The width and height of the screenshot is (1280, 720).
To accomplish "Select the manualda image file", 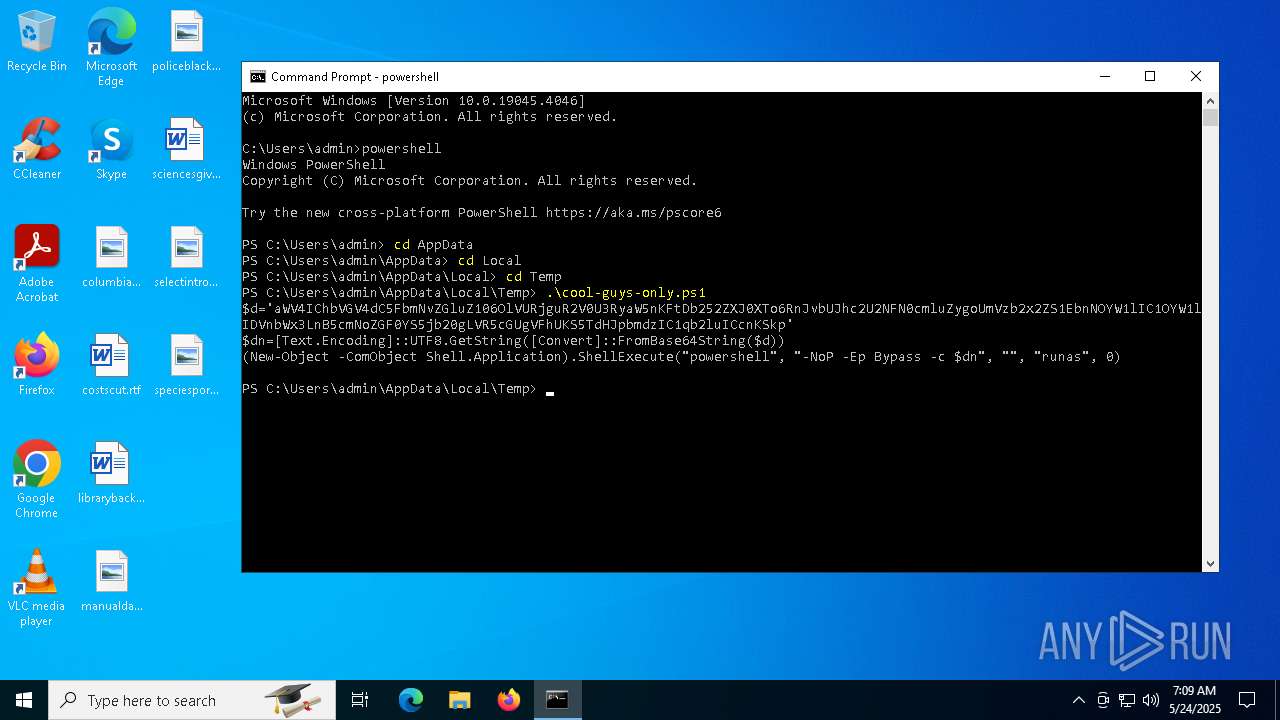I will tap(111, 582).
